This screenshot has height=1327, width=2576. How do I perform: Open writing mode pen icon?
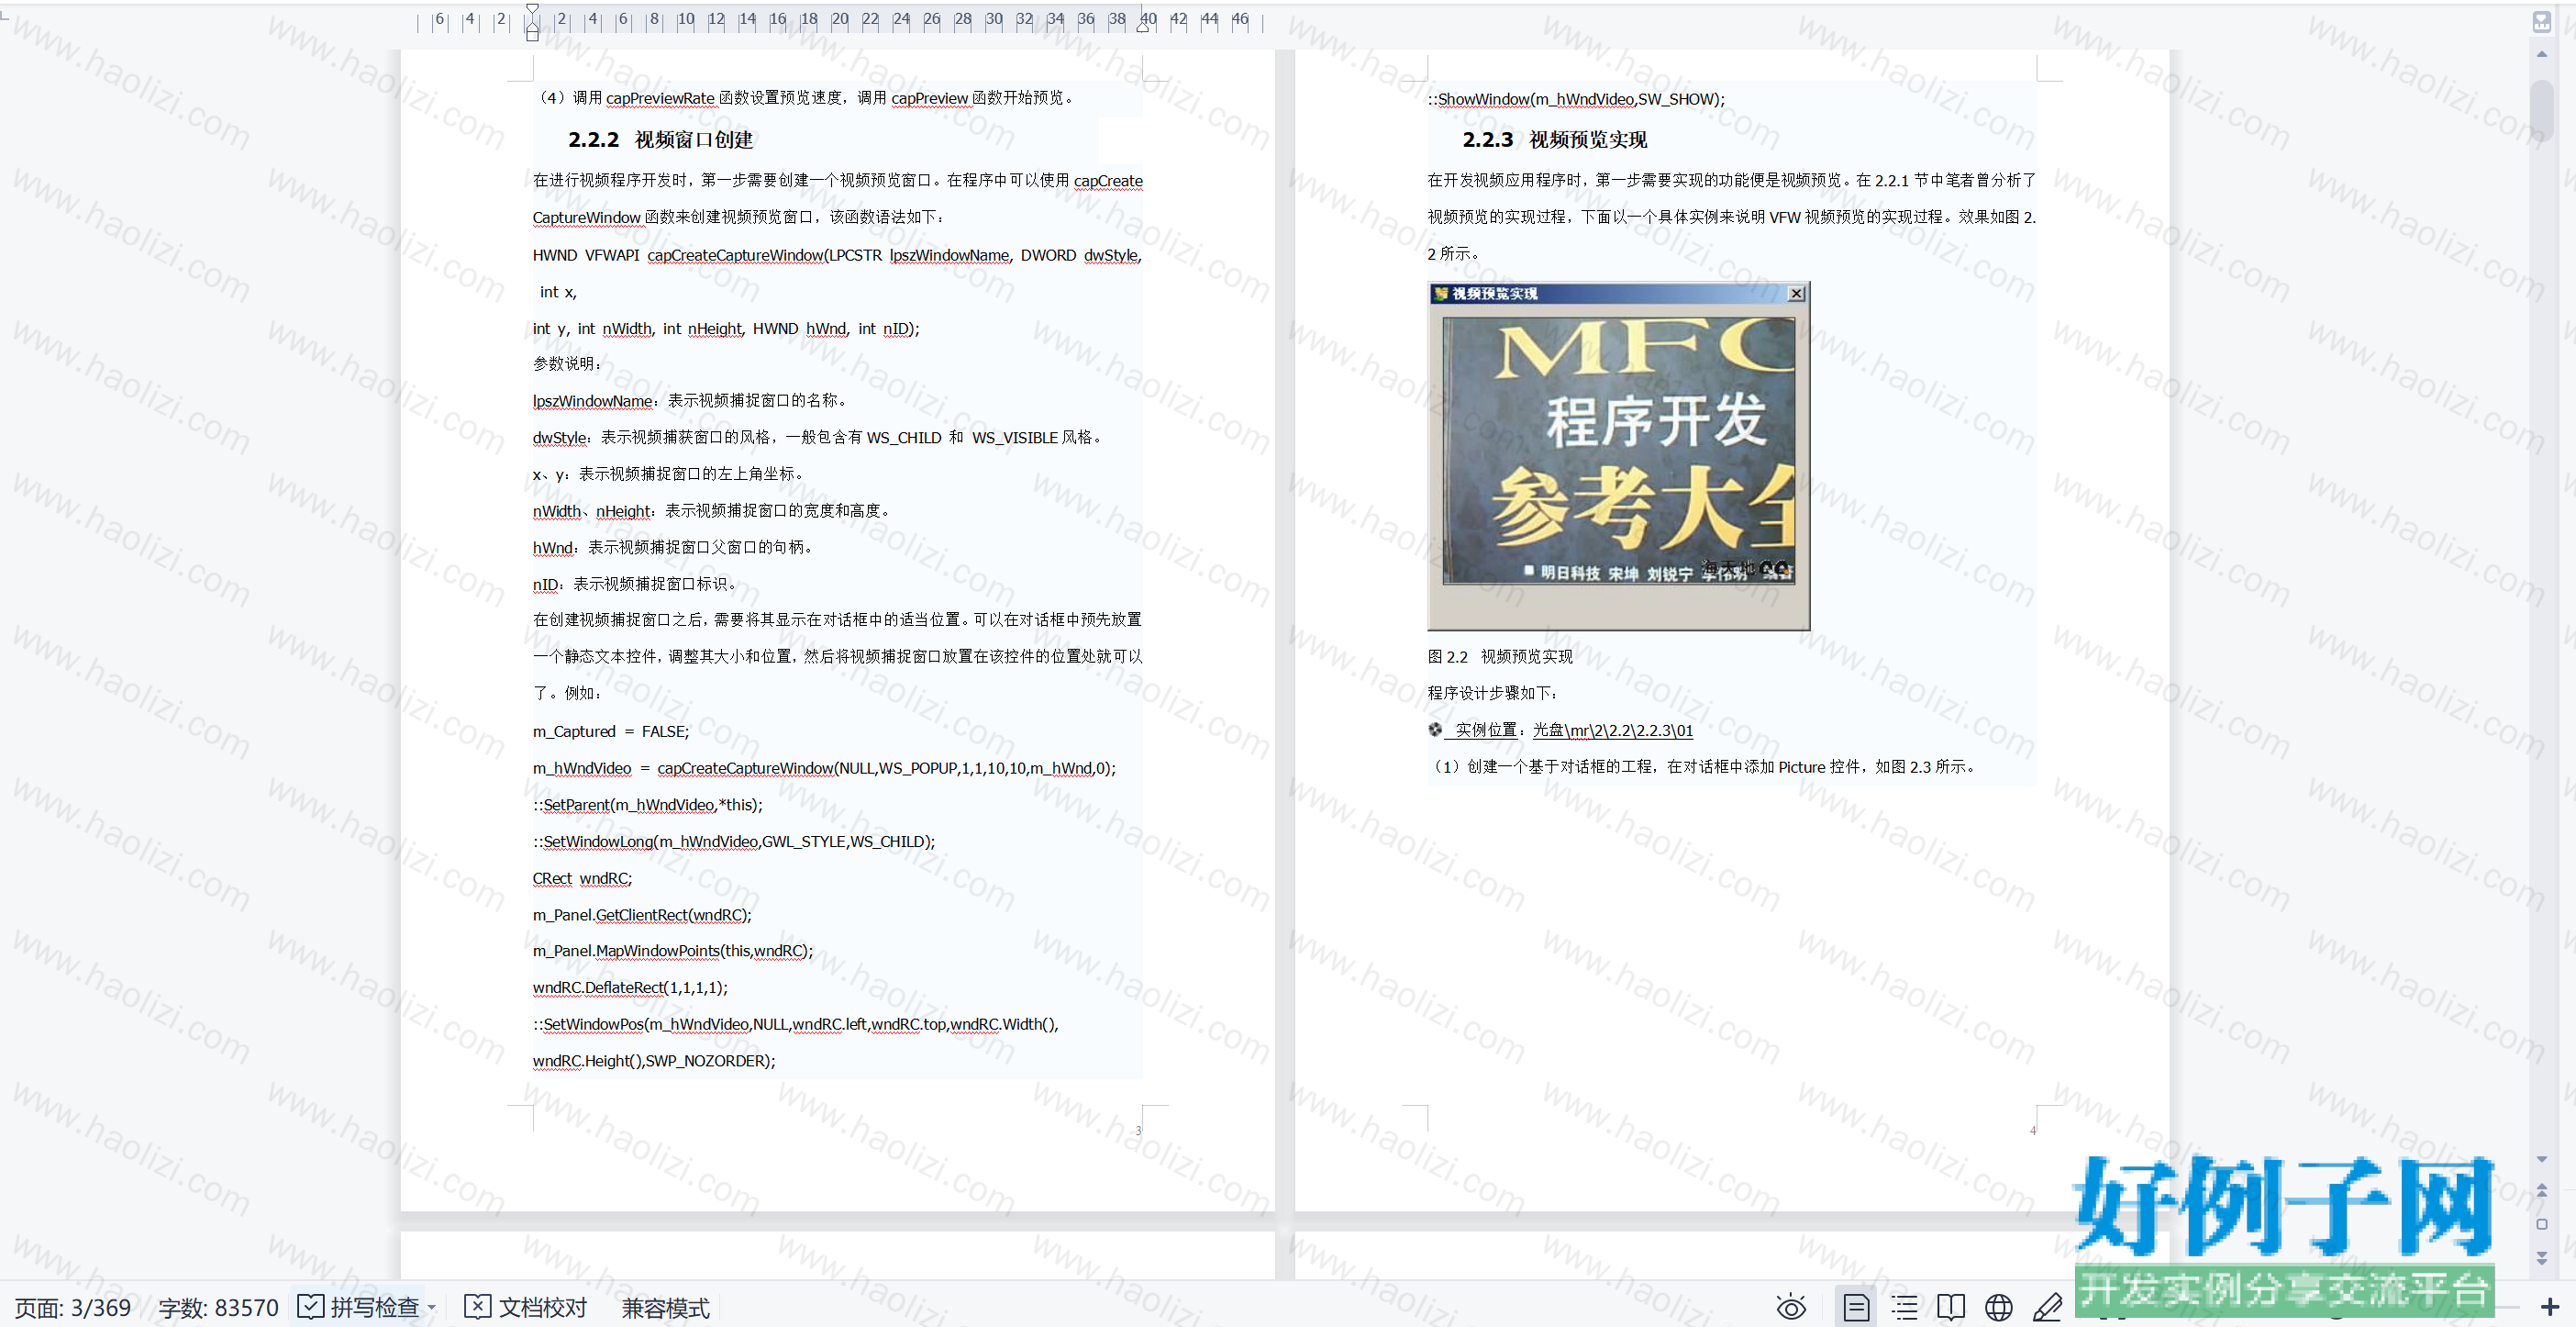[x=2047, y=1307]
